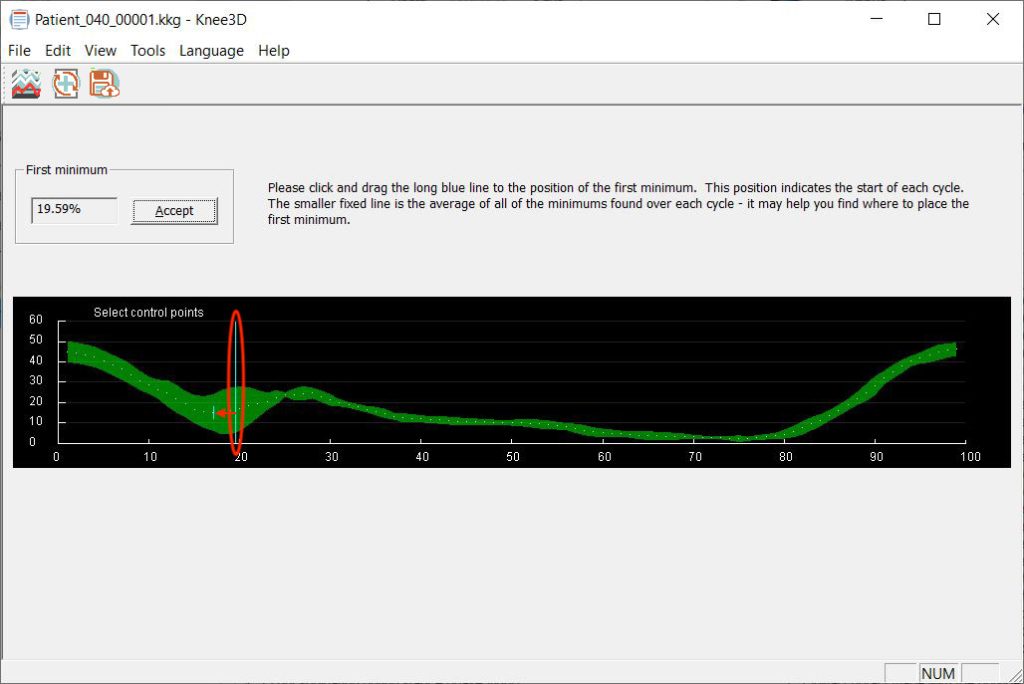
Task: Click the Accept button
Action: click(174, 211)
